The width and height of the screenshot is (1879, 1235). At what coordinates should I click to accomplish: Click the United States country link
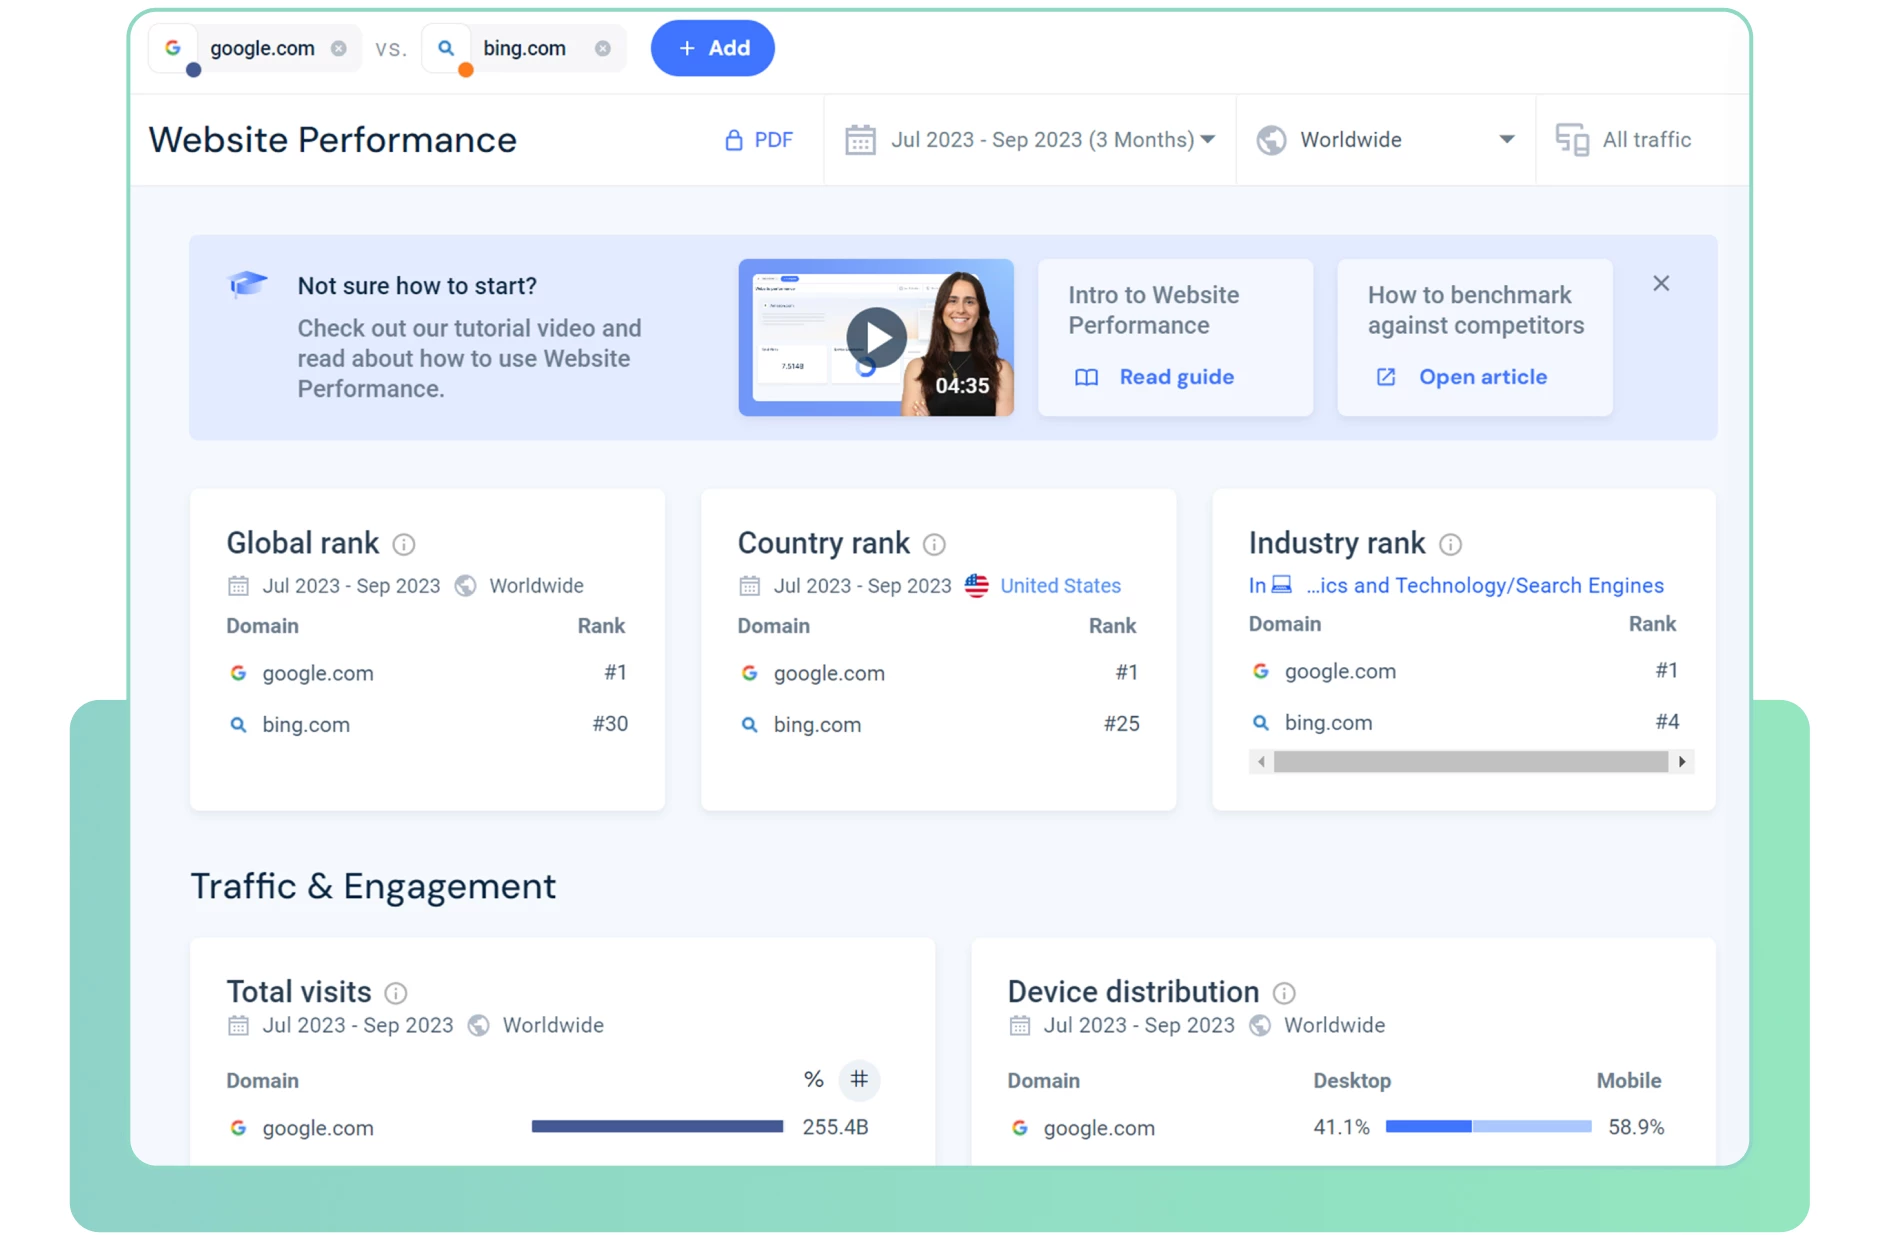pyautogui.click(x=1060, y=586)
